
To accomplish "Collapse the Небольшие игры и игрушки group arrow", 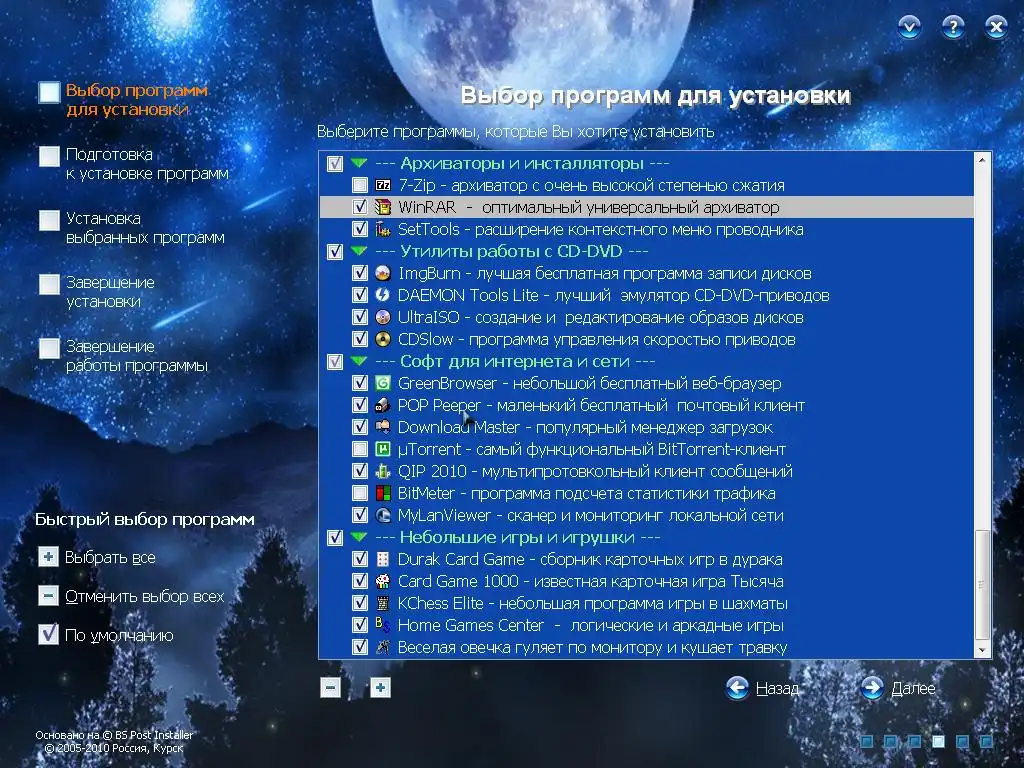I will [359, 537].
